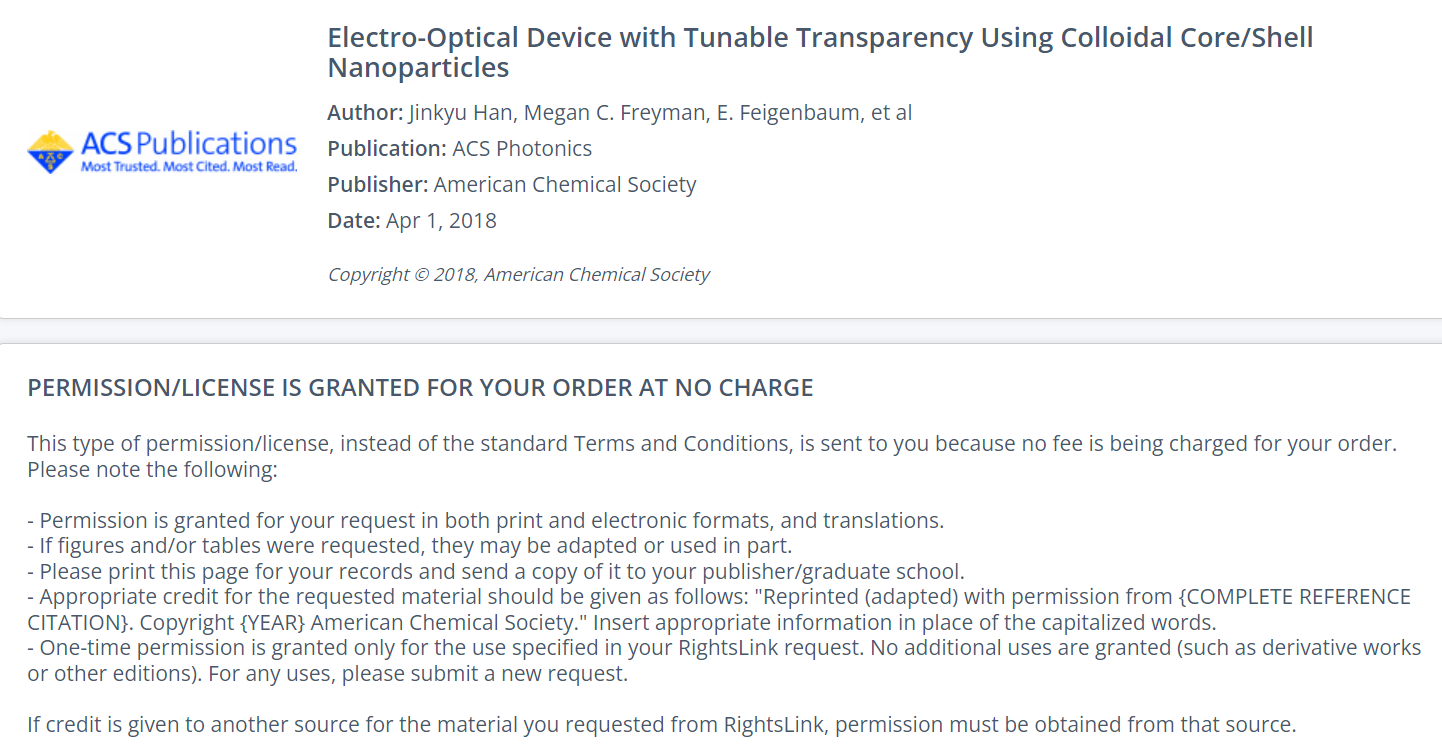
Task: Click the italic Copyright © 2018 notice
Action: 518,274
